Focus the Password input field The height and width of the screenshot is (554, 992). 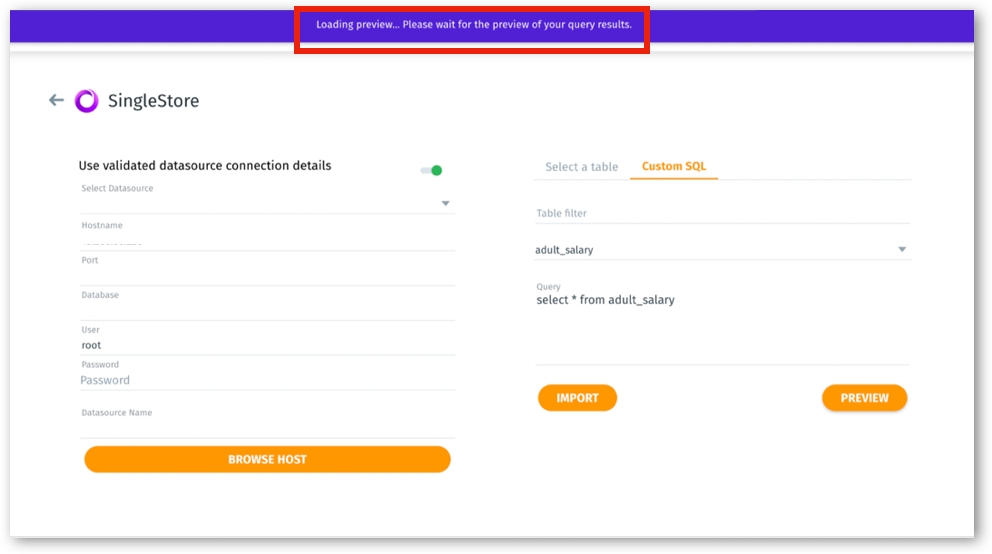(267, 380)
